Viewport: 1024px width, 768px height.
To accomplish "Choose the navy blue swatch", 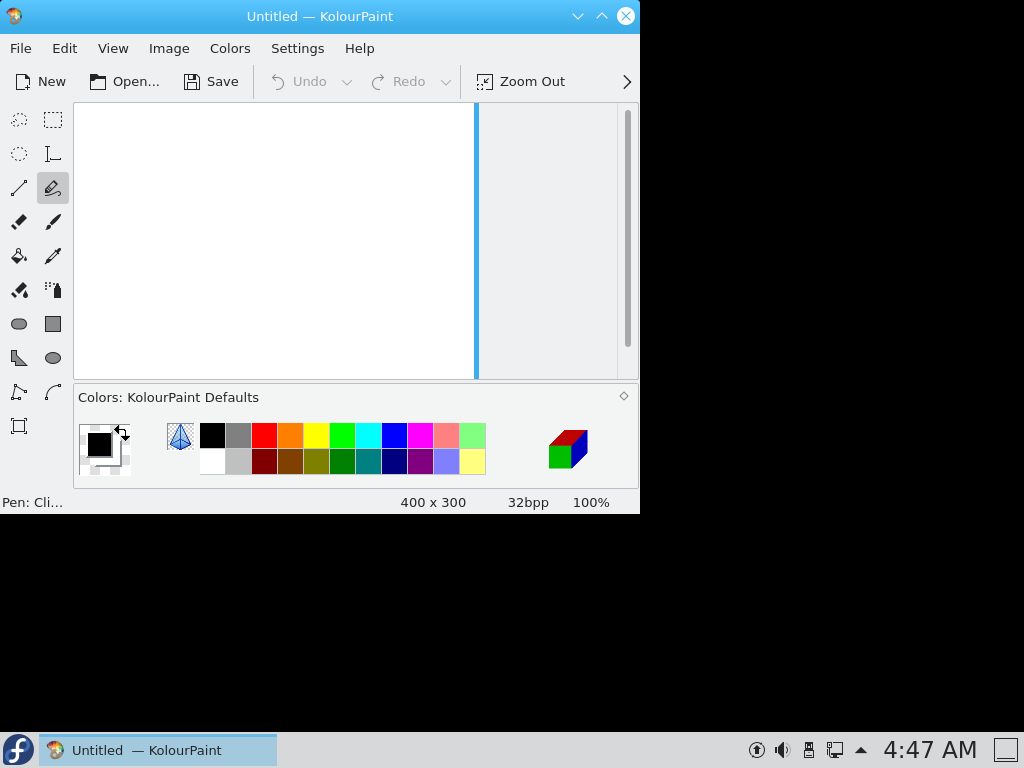I will tap(394, 462).
